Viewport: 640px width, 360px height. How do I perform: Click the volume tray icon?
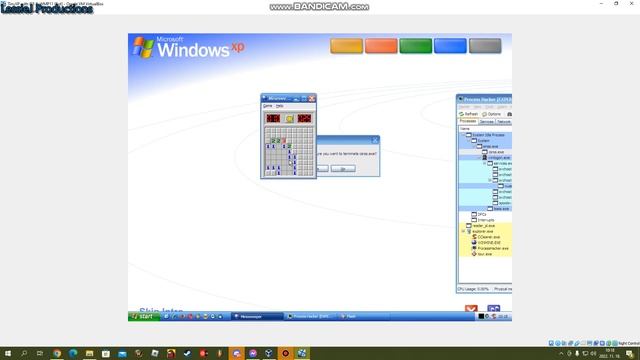pos(593,353)
